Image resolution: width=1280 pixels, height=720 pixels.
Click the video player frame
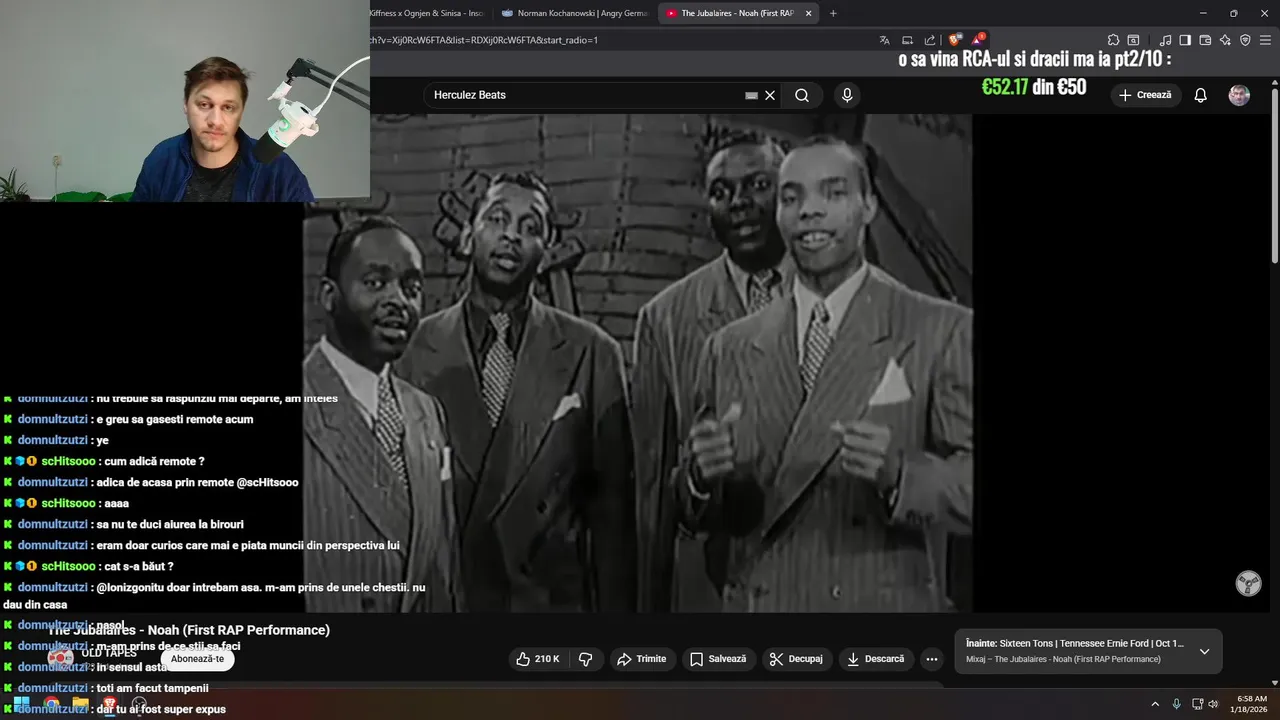(x=637, y=362)
